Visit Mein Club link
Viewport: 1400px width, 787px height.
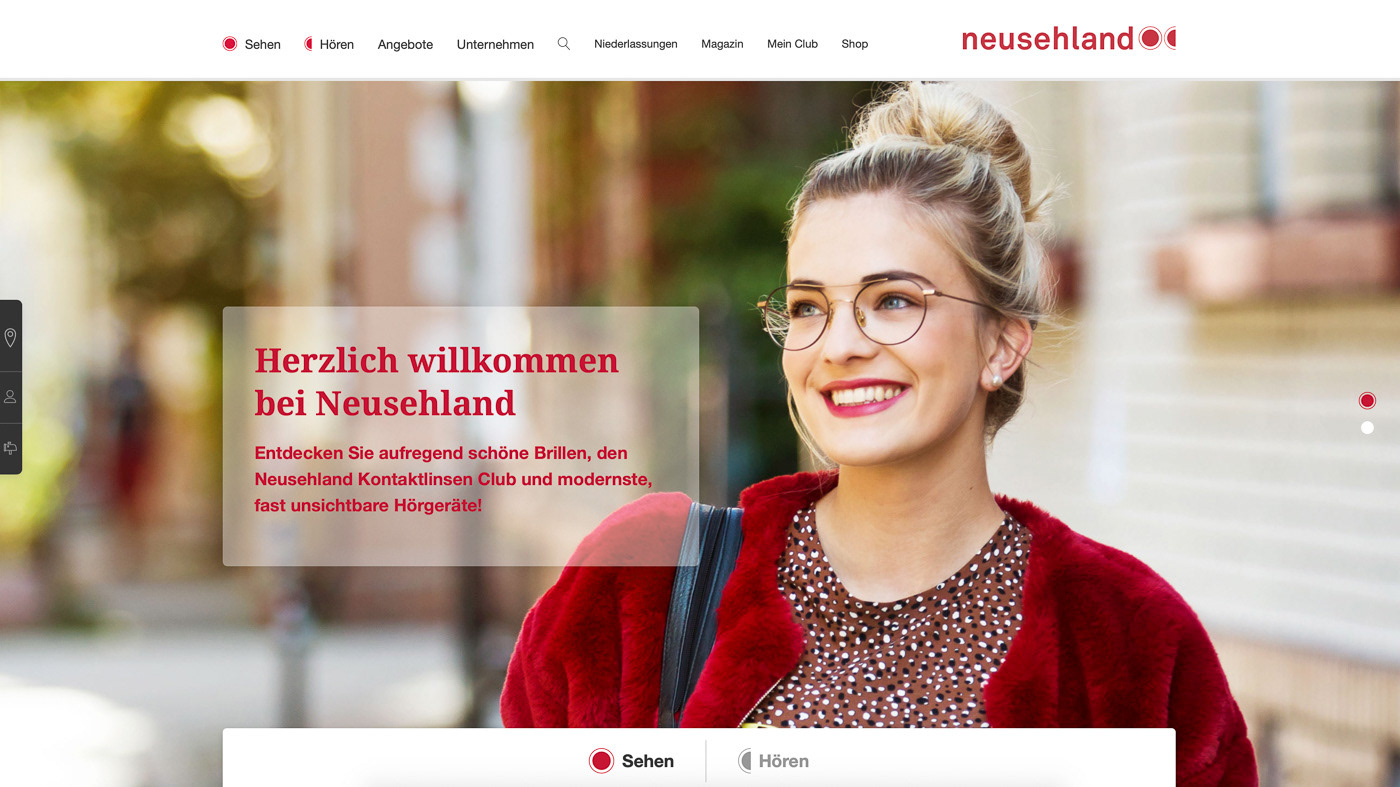coord(792,44)
